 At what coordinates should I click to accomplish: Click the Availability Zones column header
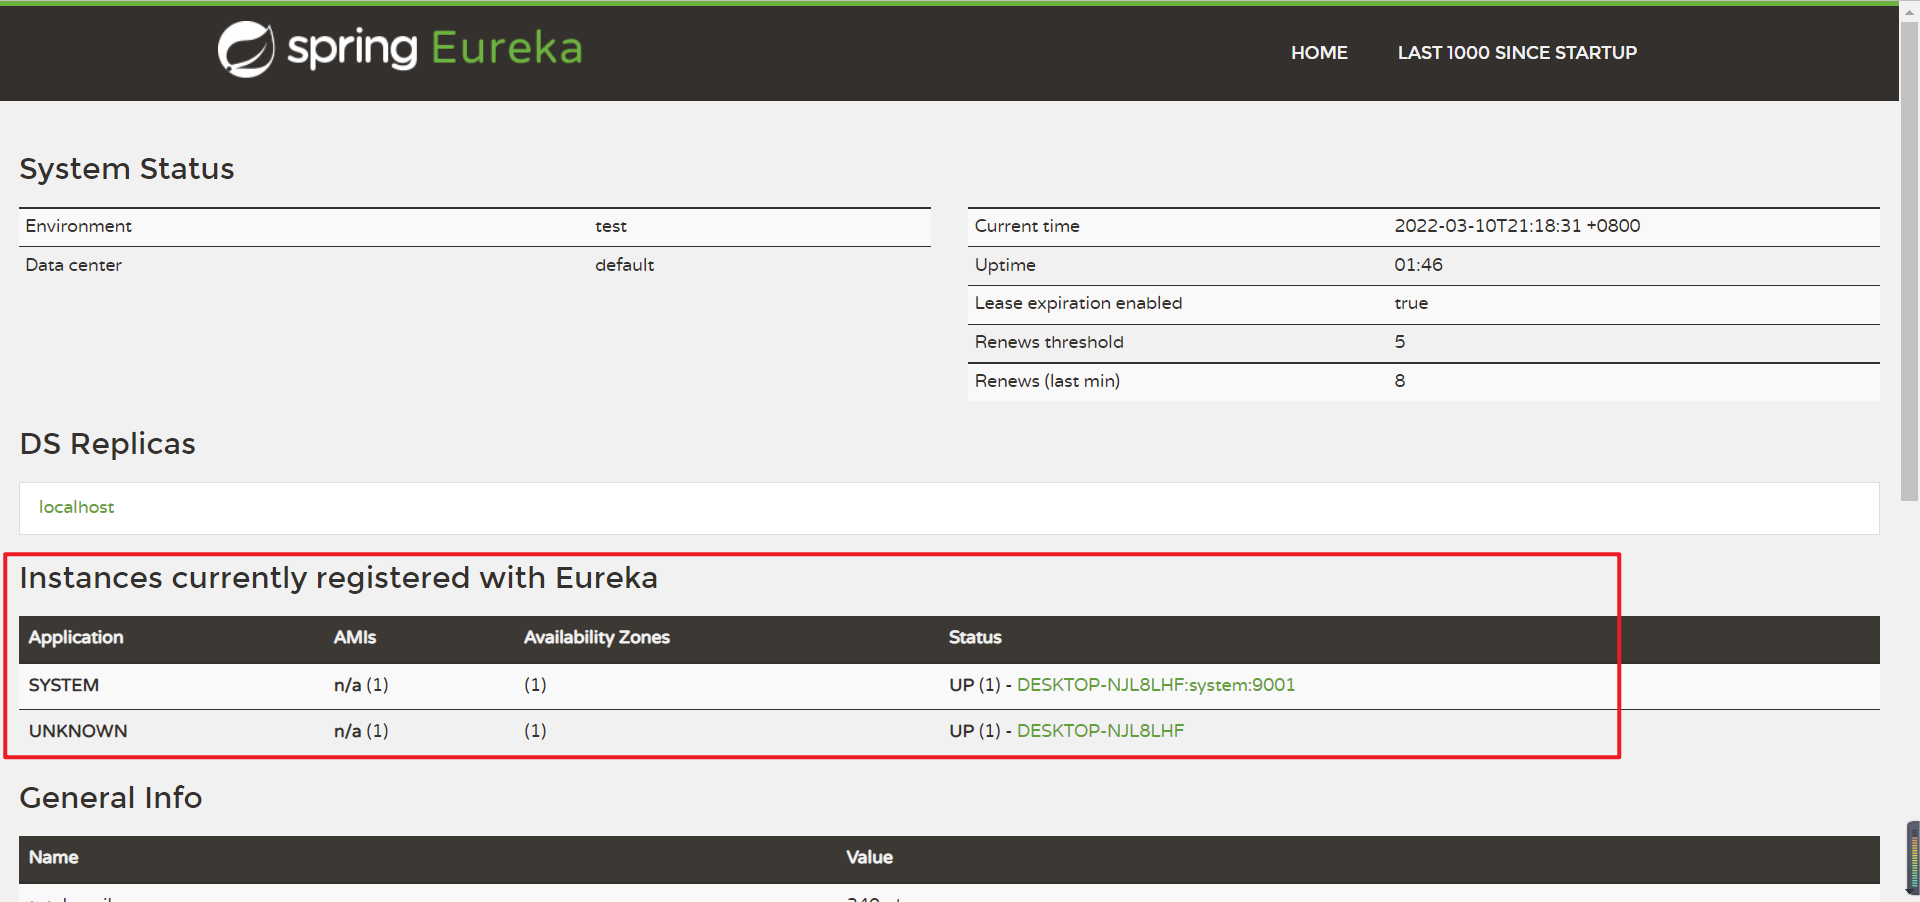pos(596,638)
